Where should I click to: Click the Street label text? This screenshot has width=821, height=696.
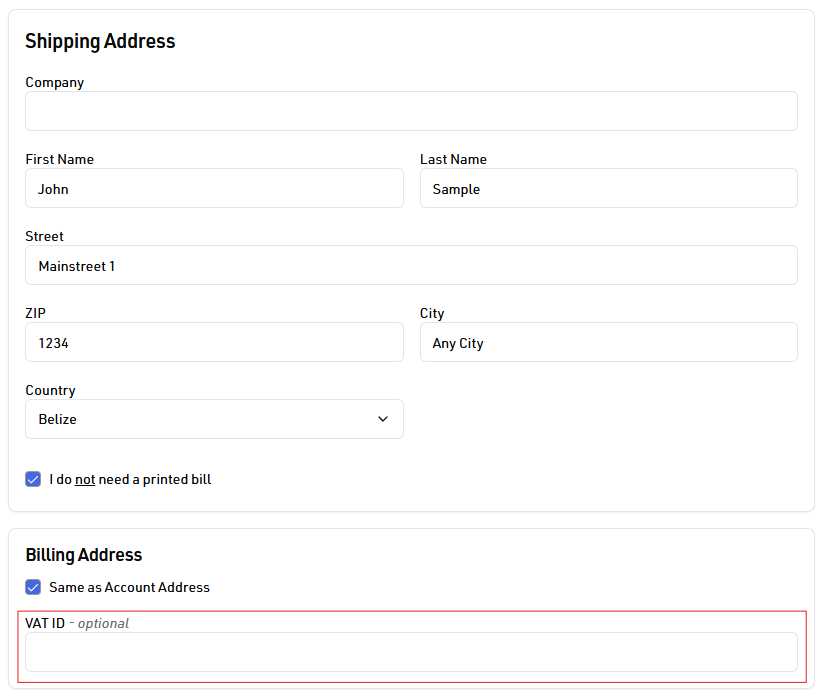click(45, 236)
